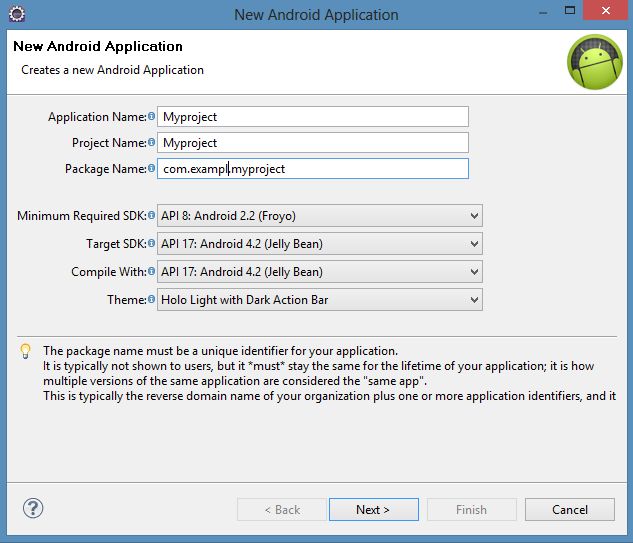This screenshot has height=543, width=633.
Task: Open the Compile With dropdown
Action: click(319, 272)
